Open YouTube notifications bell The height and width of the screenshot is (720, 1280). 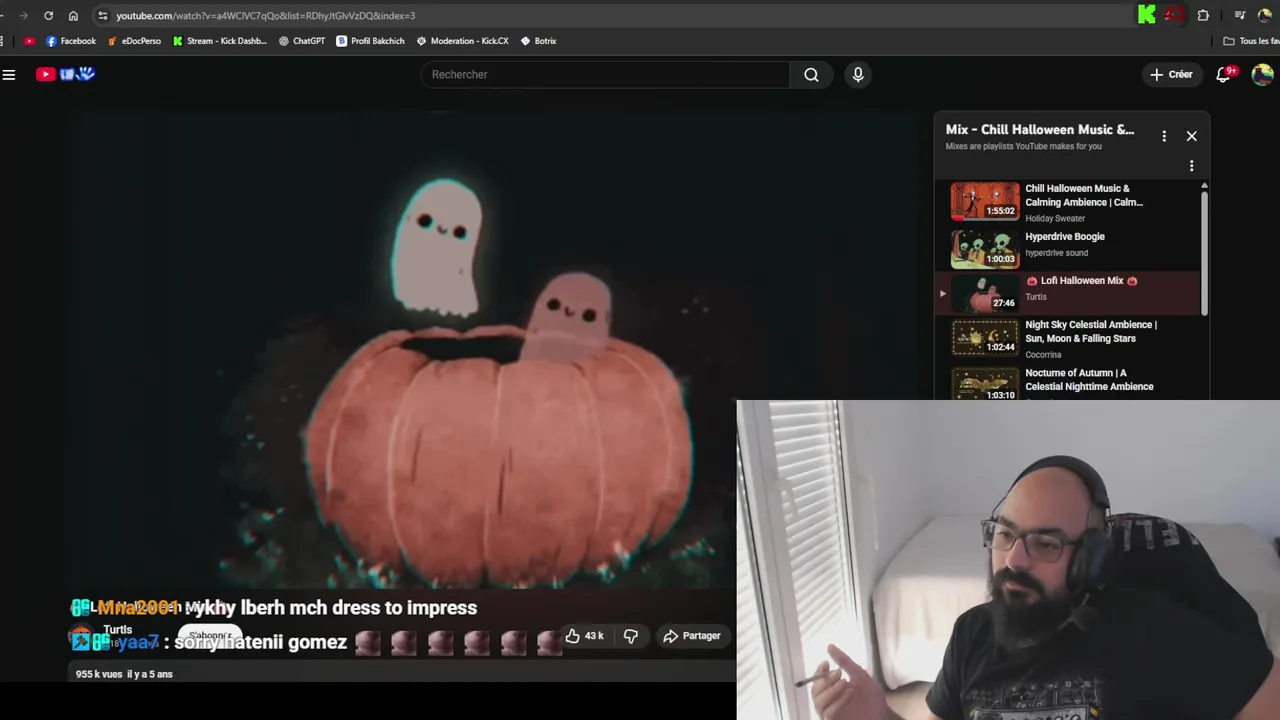pos(1224,74)
